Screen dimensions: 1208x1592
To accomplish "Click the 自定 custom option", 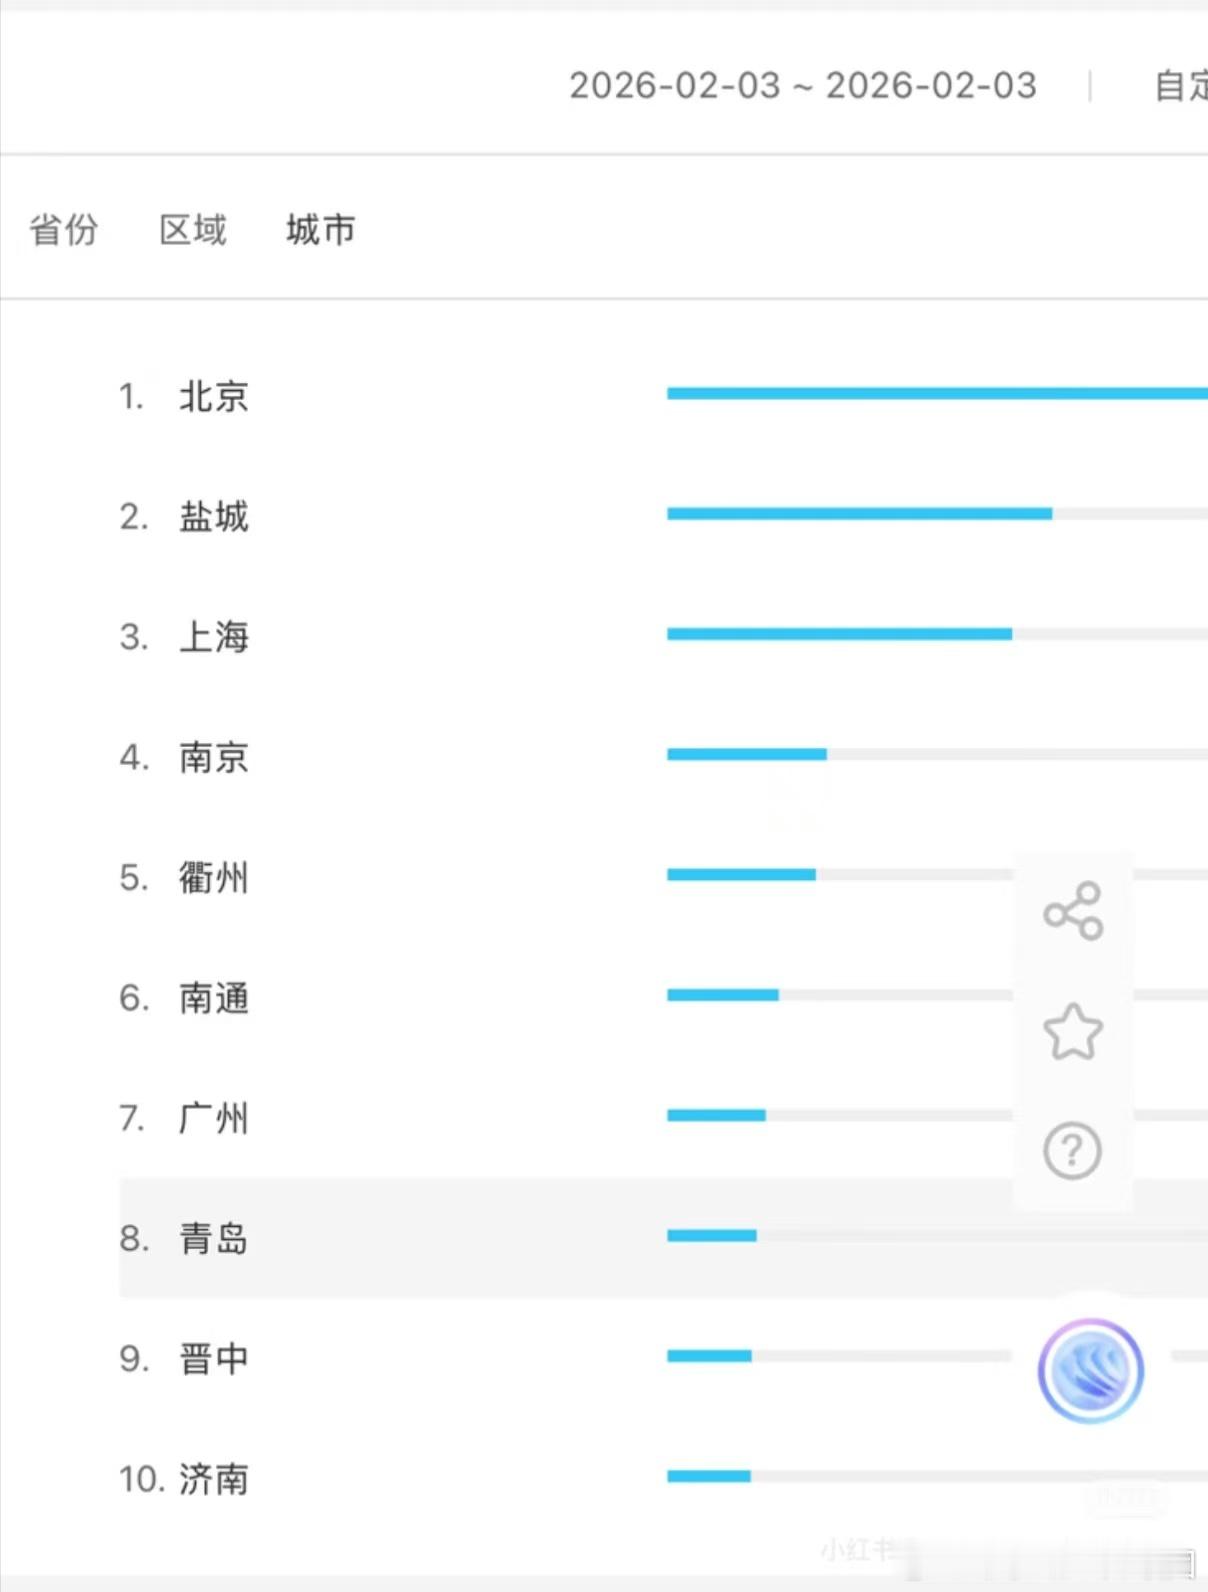I will pos(1182,86).
